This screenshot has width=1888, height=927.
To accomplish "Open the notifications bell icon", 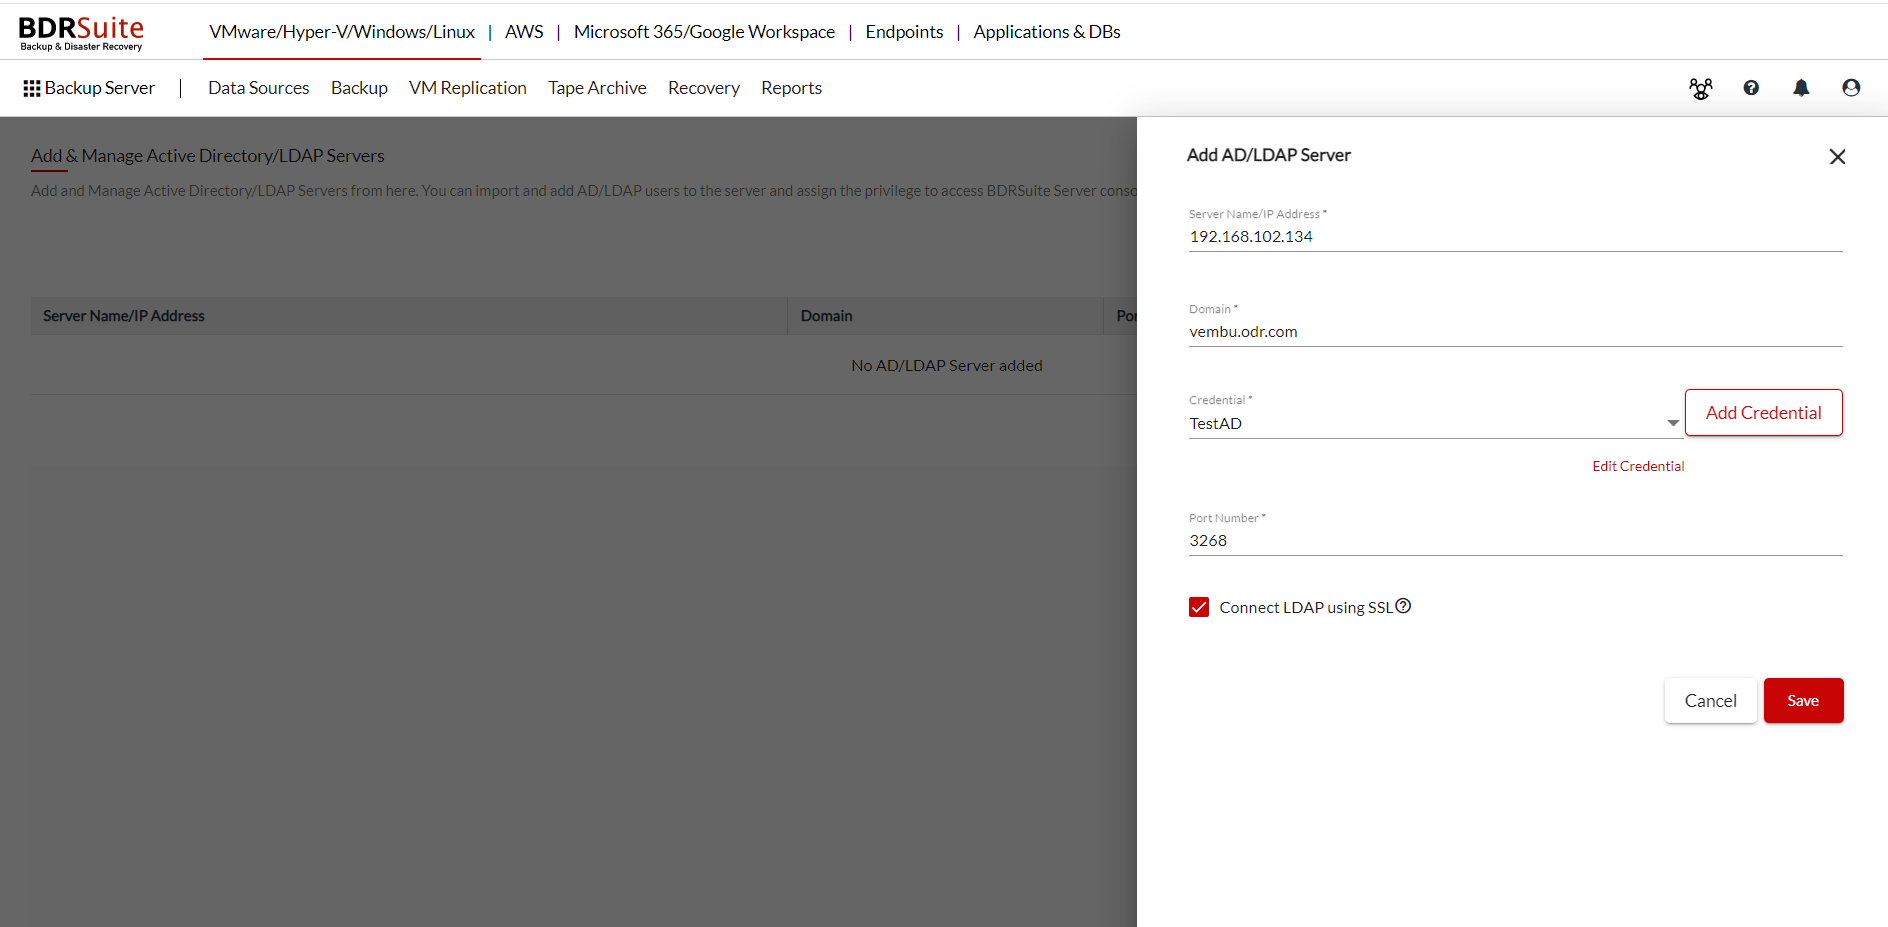I will click(1801, 88).
